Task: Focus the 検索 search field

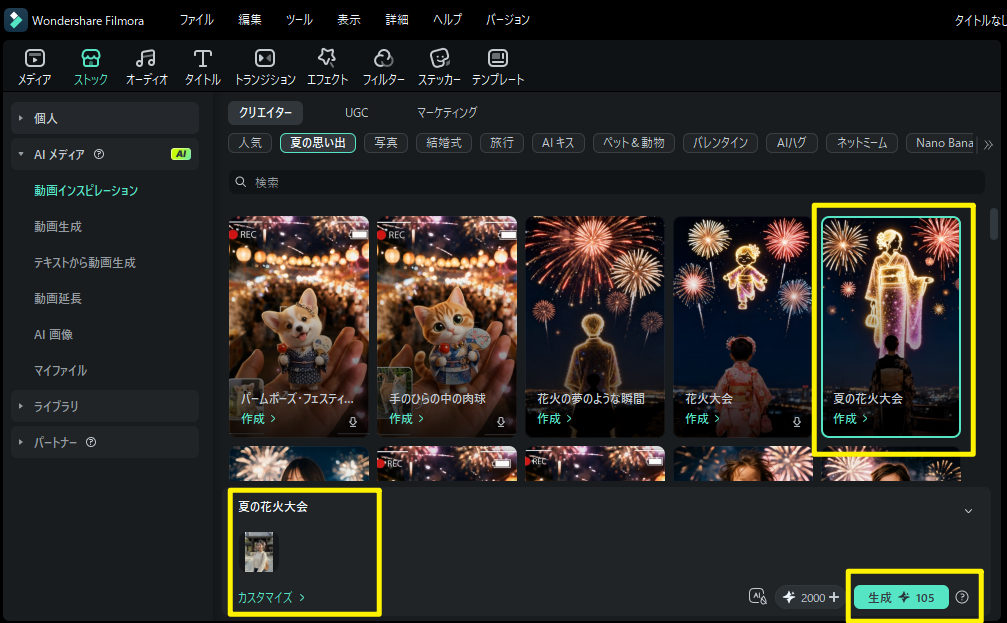Action: click(606, 182)
